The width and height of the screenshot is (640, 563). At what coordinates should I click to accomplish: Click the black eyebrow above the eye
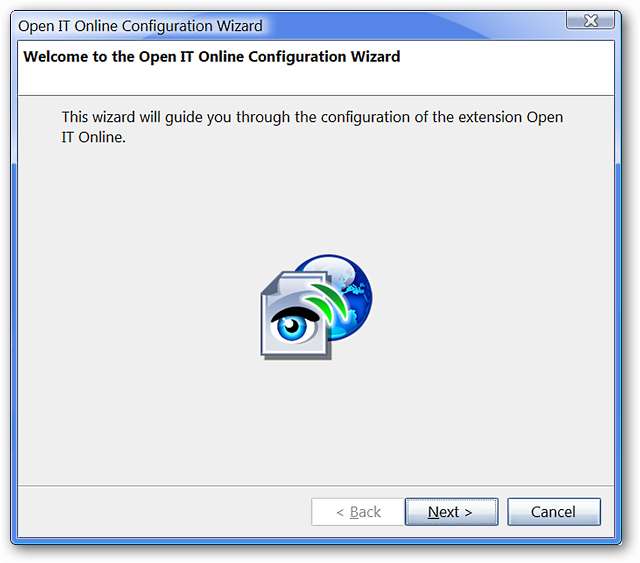pos(295,315)
